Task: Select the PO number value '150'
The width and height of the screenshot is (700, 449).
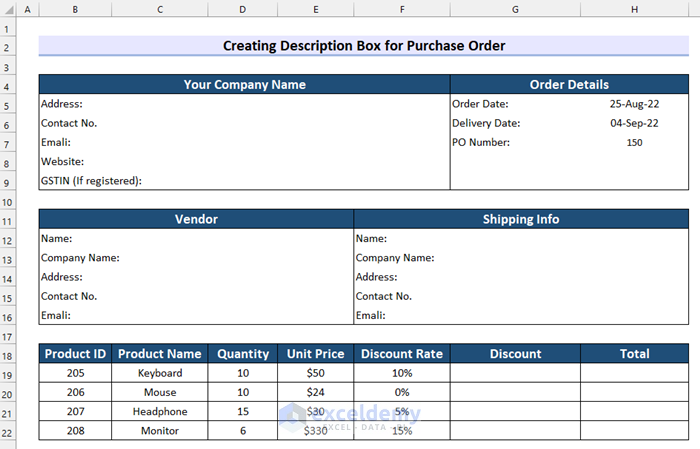Action: coord(634,142)
